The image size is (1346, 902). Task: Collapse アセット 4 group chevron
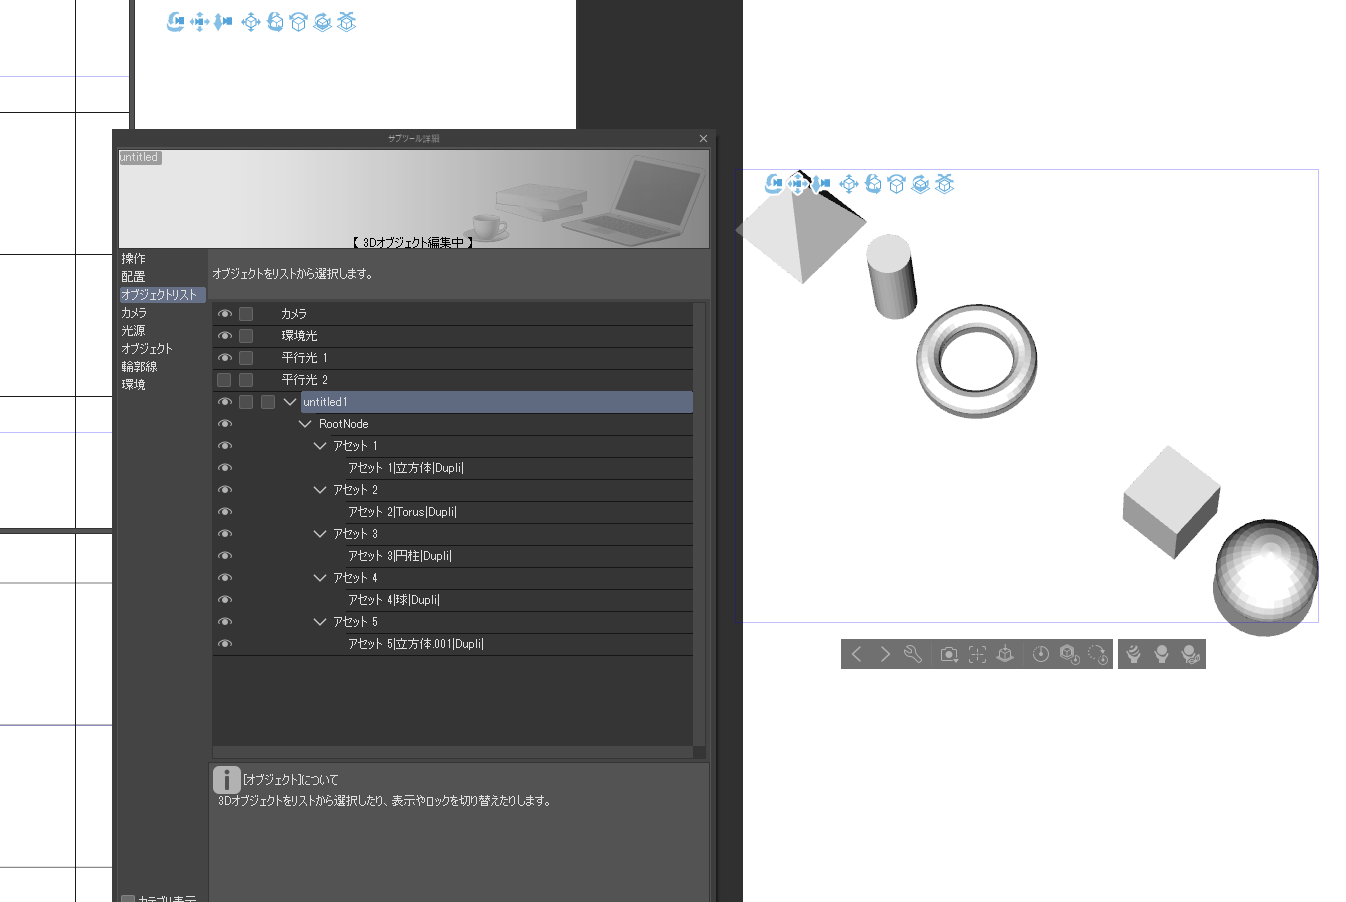tap(320, 578)
